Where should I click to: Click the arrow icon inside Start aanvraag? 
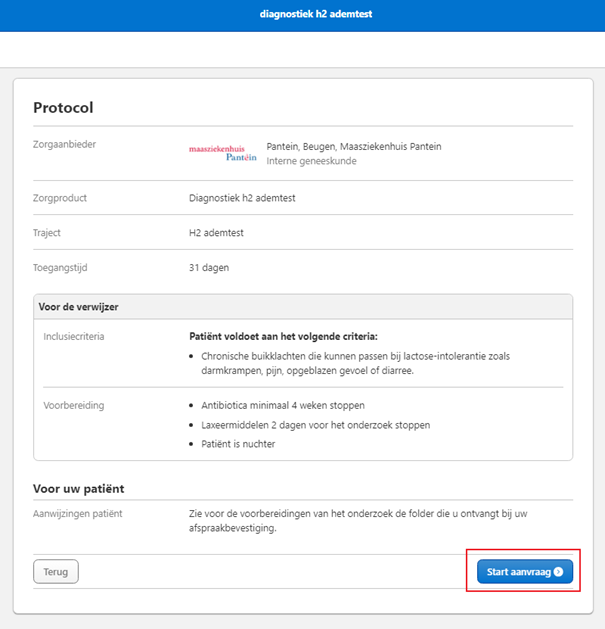[x=558, y=573]
